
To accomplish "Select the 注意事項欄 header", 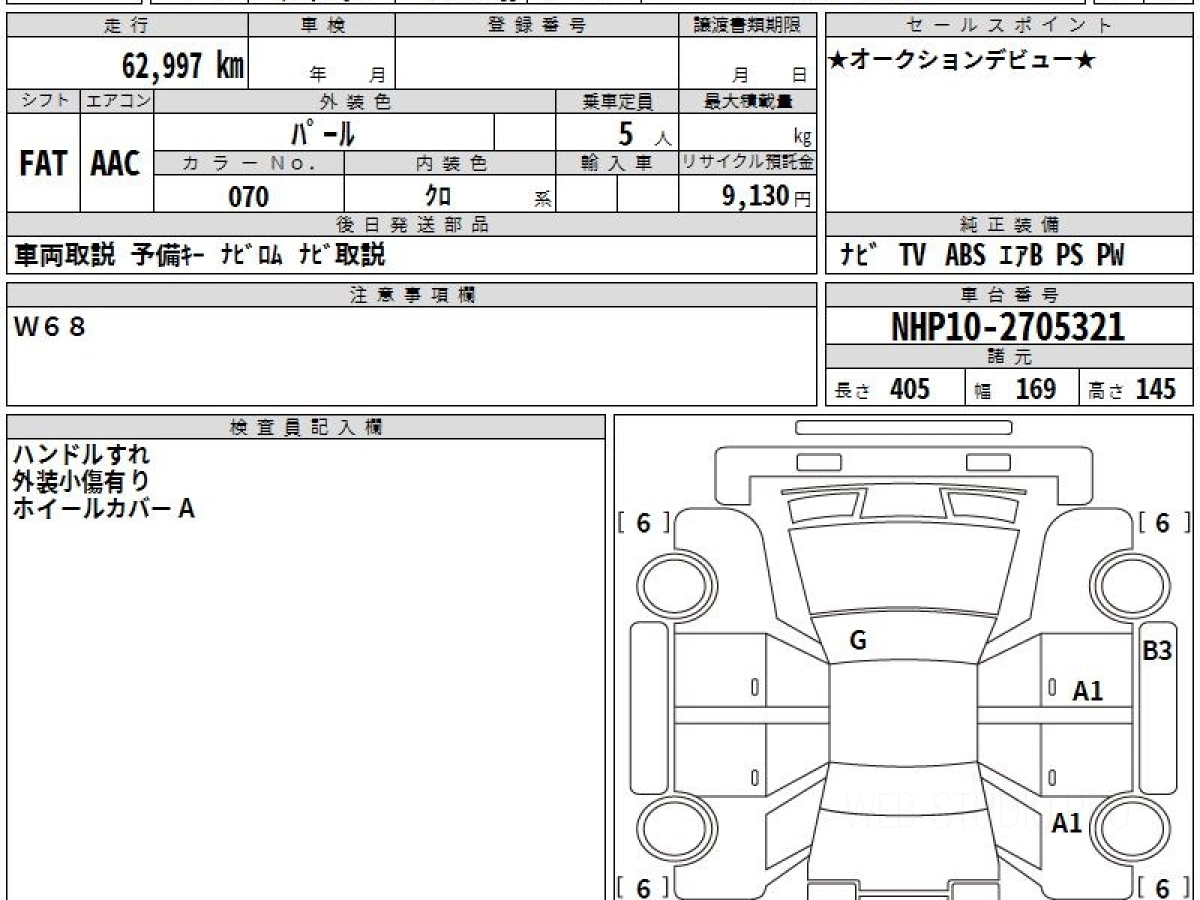I will 412,295.
